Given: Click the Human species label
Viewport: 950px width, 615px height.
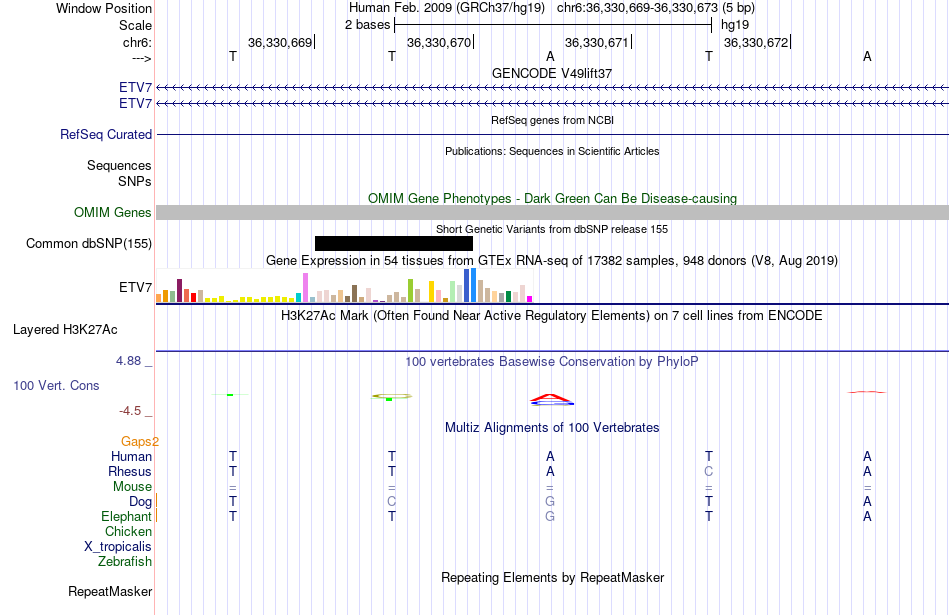Looking at the screenshot, I should [x=131, y=456].
